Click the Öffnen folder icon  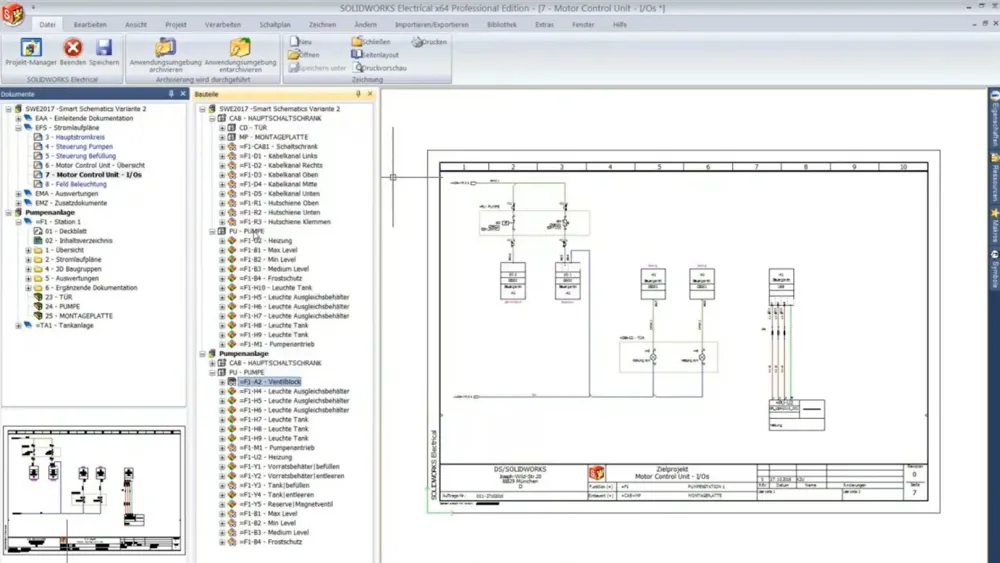(x=294, y=55)
